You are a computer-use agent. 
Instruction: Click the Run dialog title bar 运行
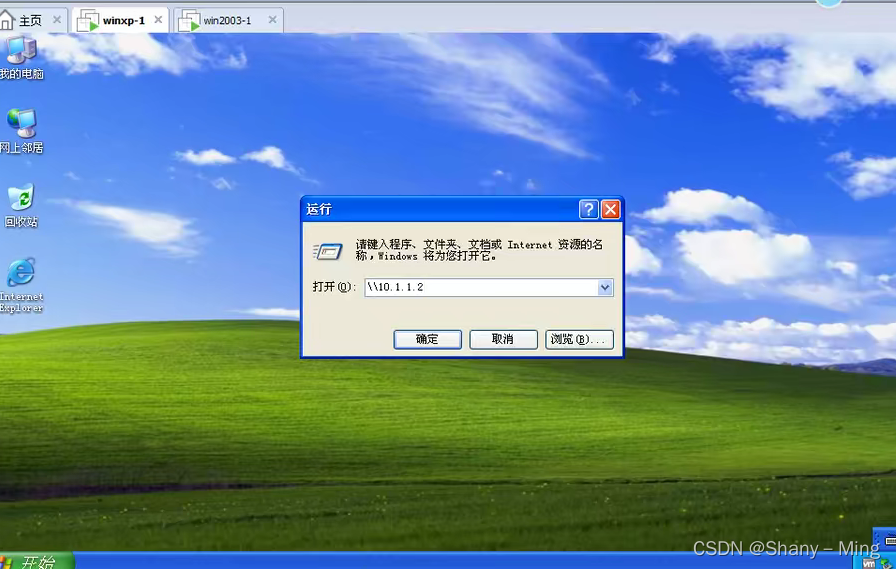[440, 209]
